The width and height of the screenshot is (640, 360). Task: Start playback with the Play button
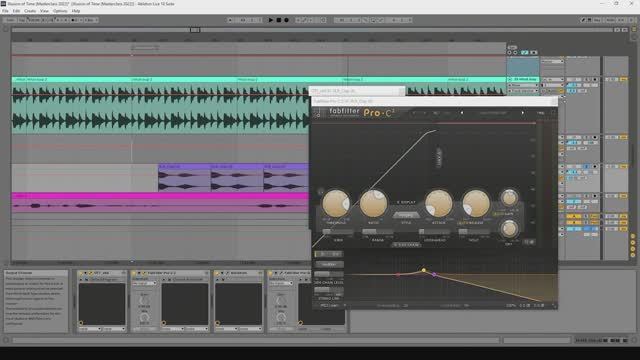tap(271, 20)
